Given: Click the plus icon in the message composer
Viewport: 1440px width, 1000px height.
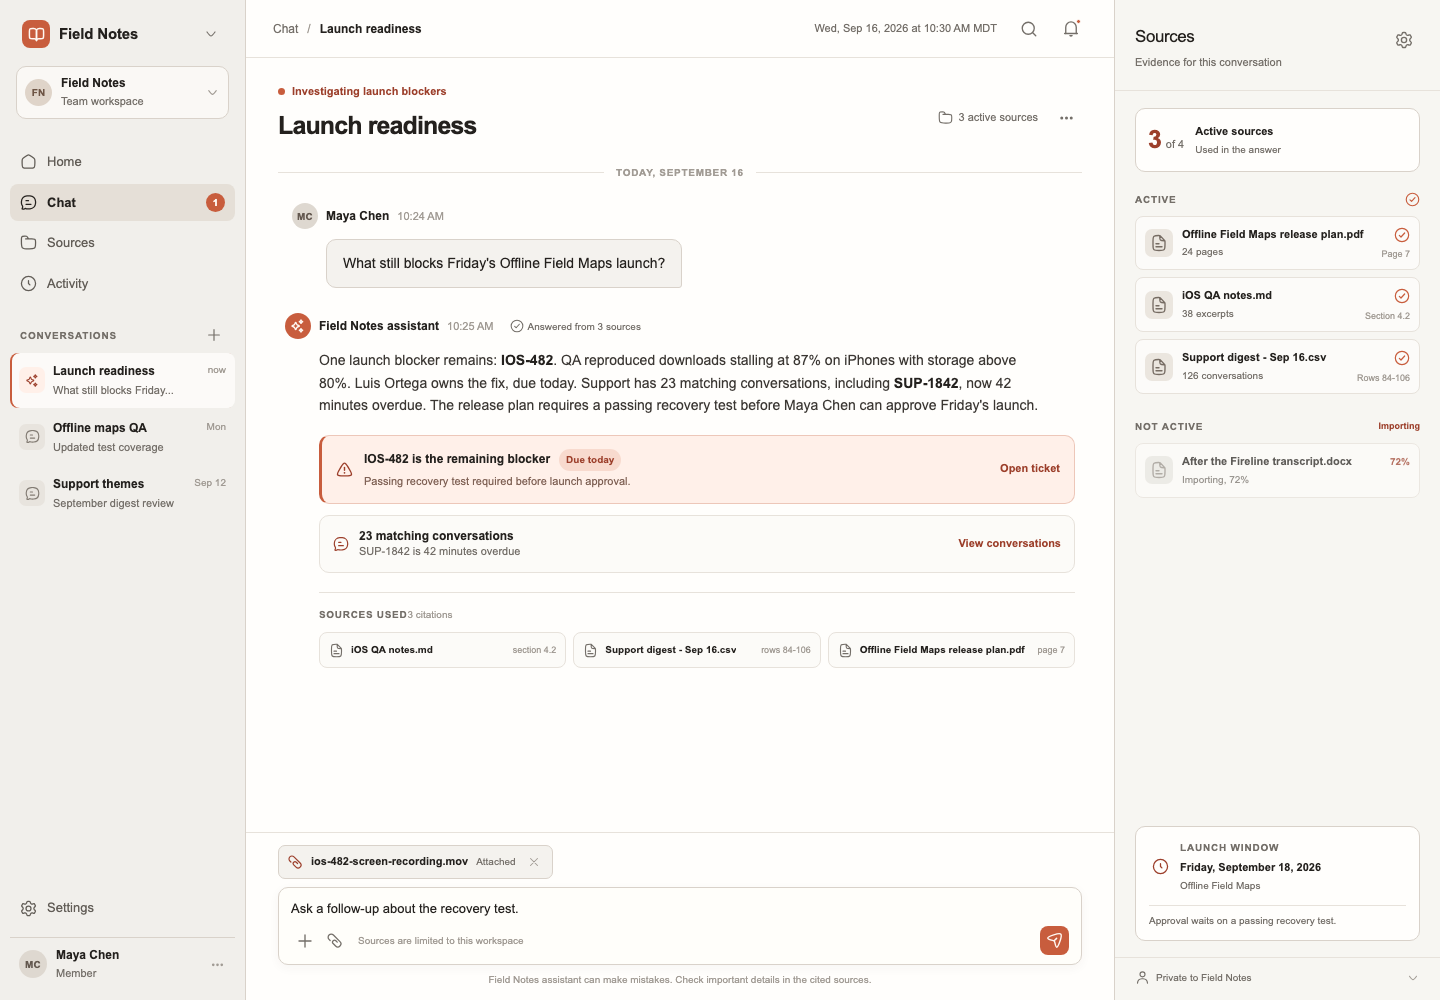Looking at the screenshot, I should point(305,941).
